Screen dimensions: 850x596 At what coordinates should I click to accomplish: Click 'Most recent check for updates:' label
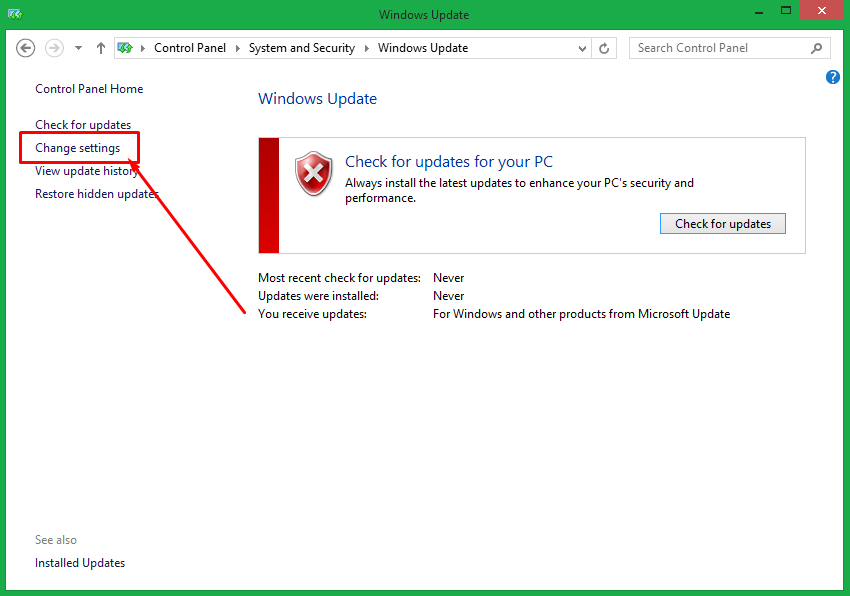click(x=339, y=278)
